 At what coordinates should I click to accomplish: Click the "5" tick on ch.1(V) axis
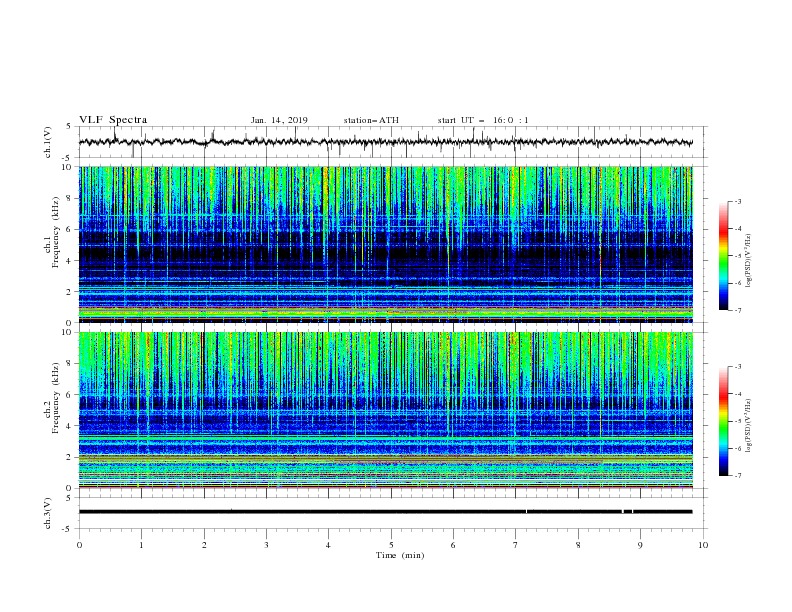tap(70, 126)
